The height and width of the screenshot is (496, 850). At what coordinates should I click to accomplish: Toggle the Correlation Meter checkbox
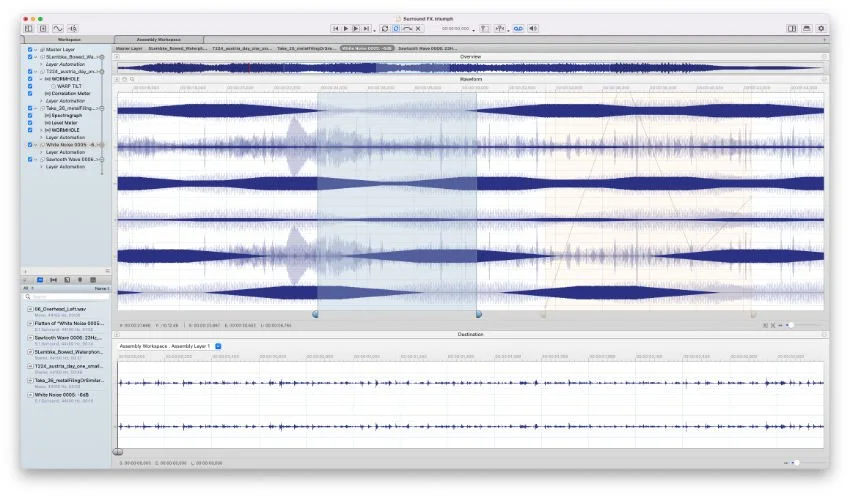click(x=30, y=93)
